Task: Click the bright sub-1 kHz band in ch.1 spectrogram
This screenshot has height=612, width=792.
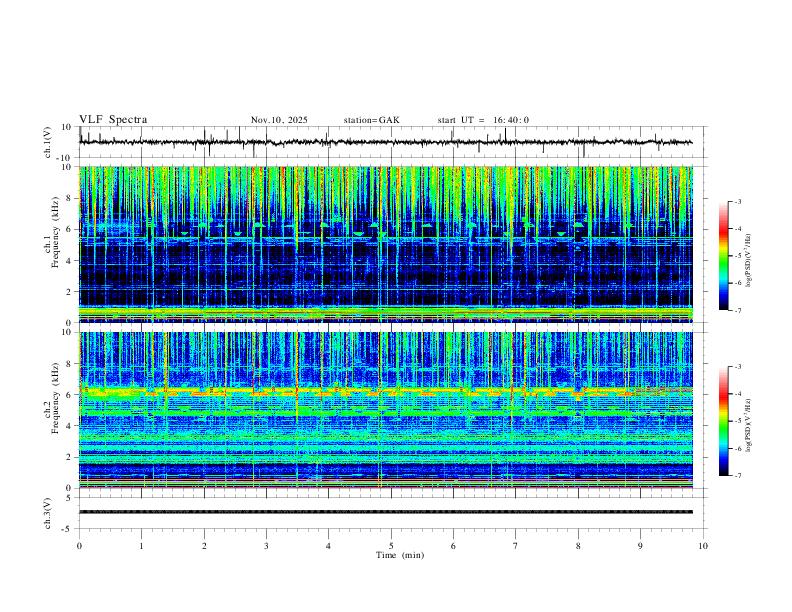Action: tap(386, 313)
